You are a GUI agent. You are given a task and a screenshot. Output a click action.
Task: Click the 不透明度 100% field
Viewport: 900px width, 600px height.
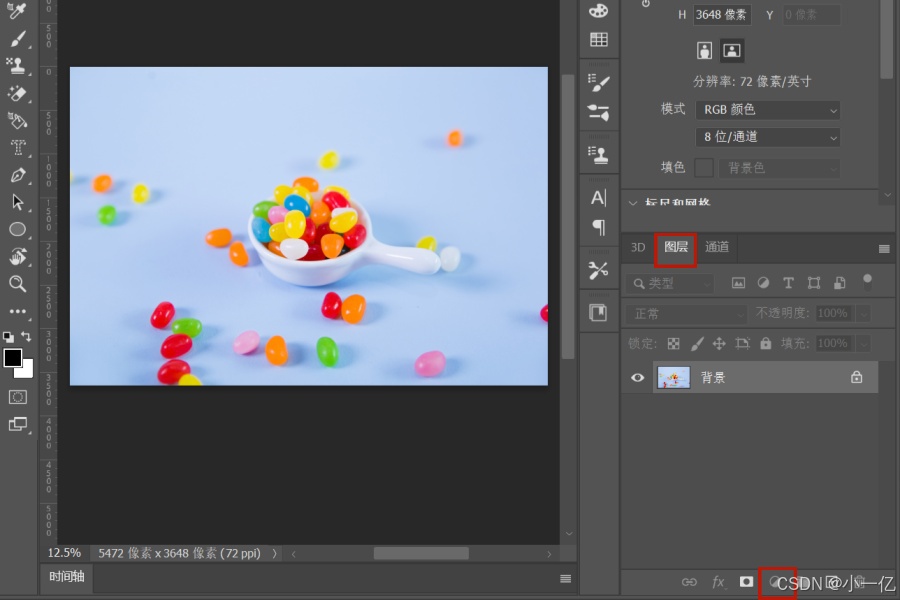pyautogui.click(x=833, y=313)
